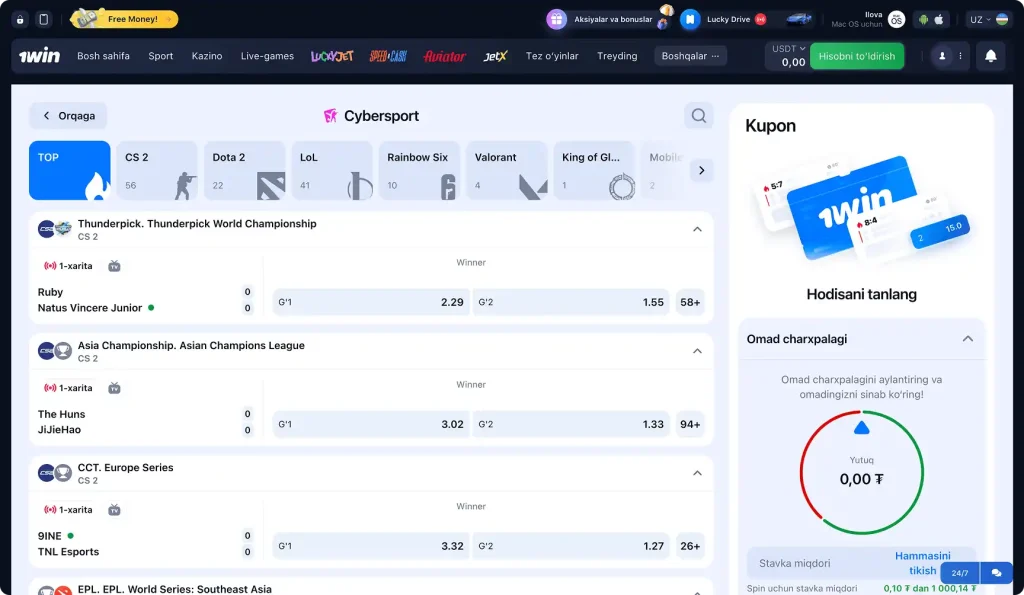Go to Bosh sahifa home page
The image size is (1024, 595).
tap(103, 56)
